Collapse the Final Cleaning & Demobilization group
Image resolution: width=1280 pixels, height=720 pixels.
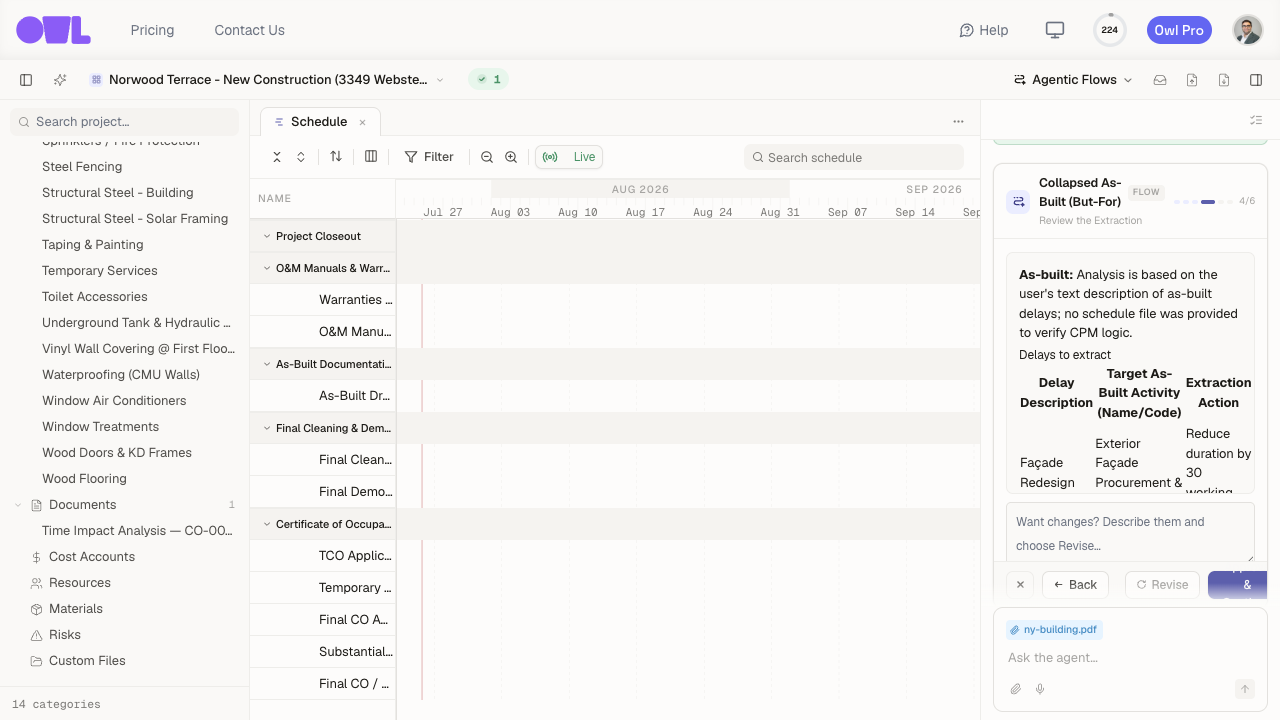click(267, 428)
